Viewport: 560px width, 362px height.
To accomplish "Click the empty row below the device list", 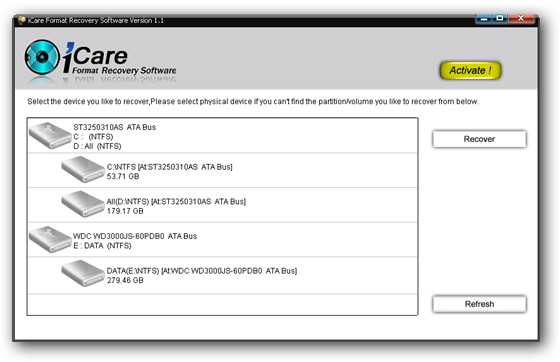I will (x=222, y=305).
